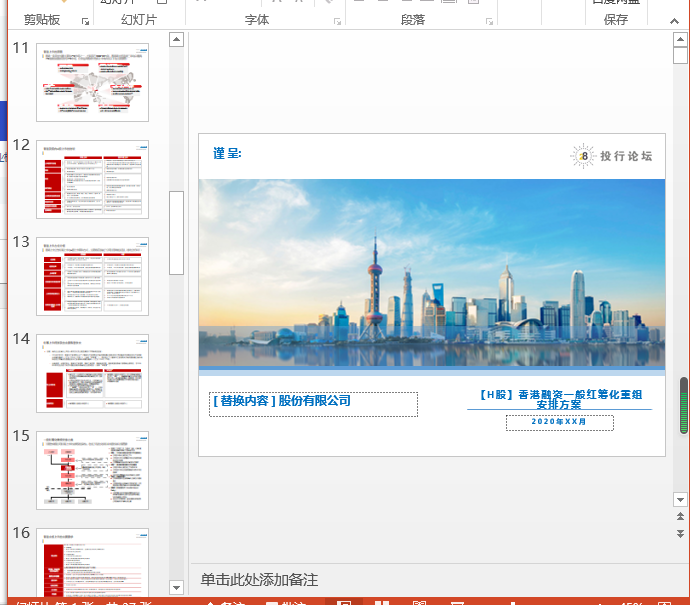This screenshot has width=690, height=605.
Task: Select the 2020年XX月 date placeholder
Action: coord(559,423)
